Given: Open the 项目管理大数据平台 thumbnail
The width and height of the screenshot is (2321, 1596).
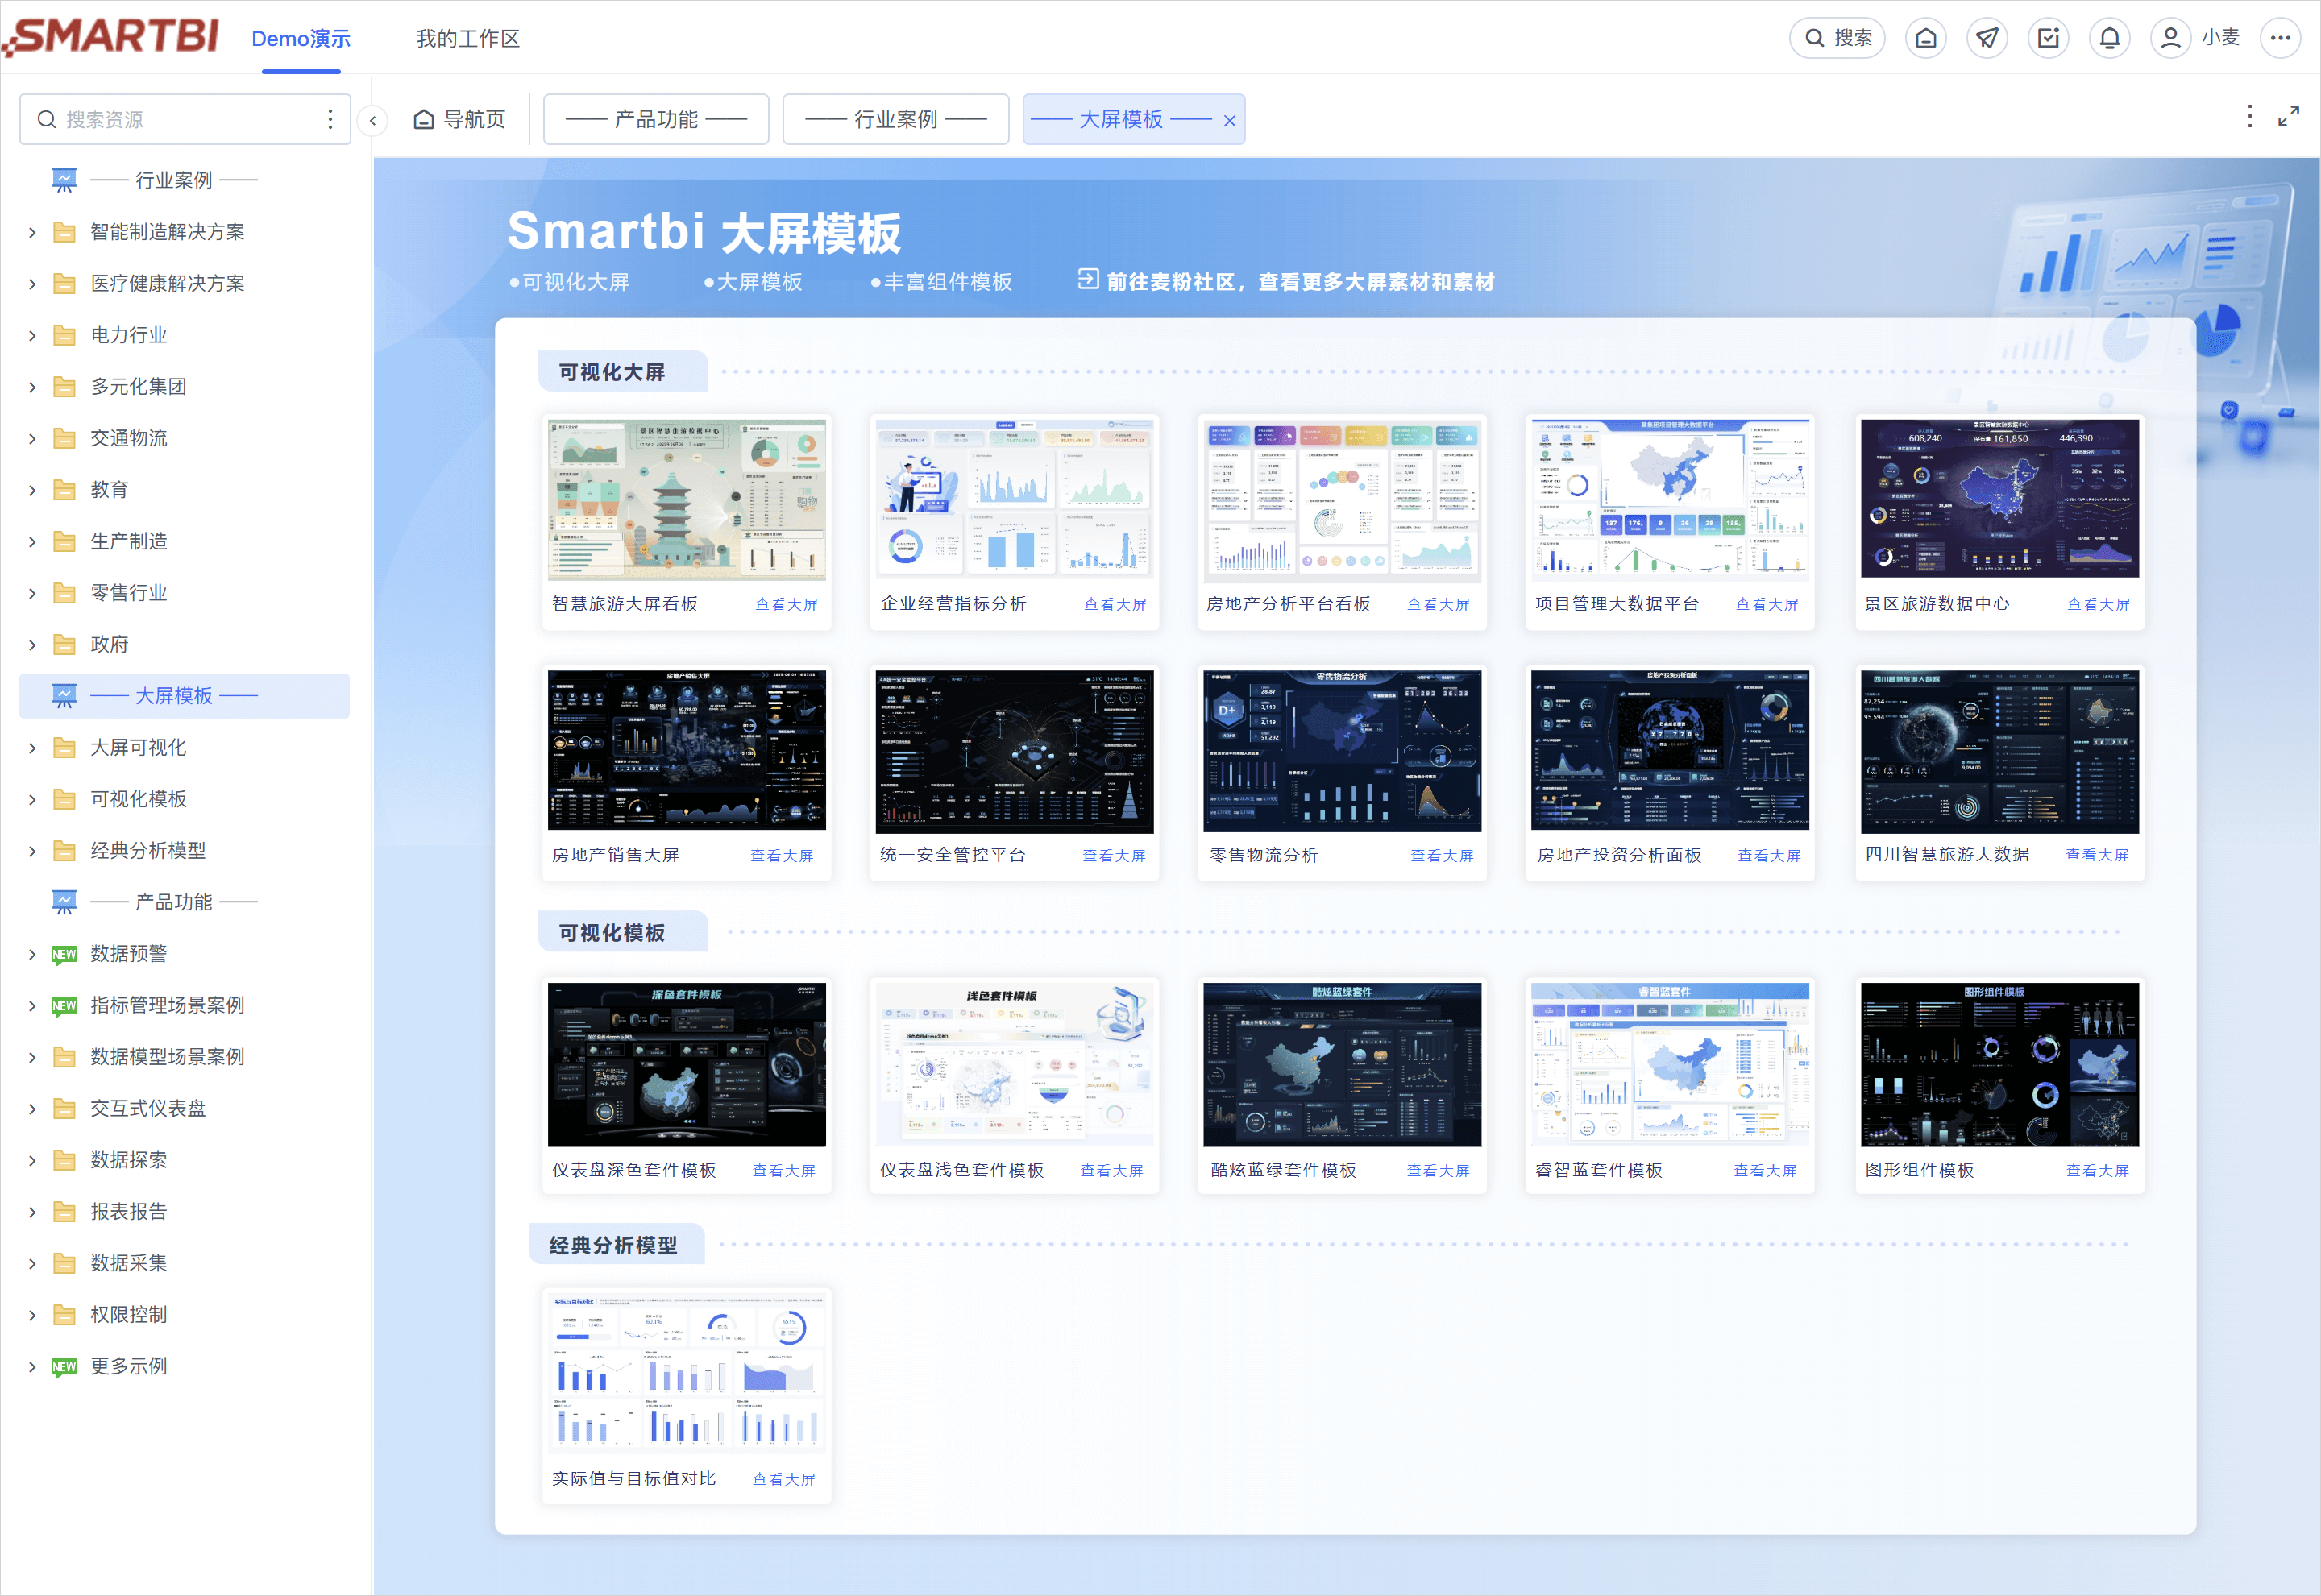Looking at the screenshot, I should (1670, 499).
